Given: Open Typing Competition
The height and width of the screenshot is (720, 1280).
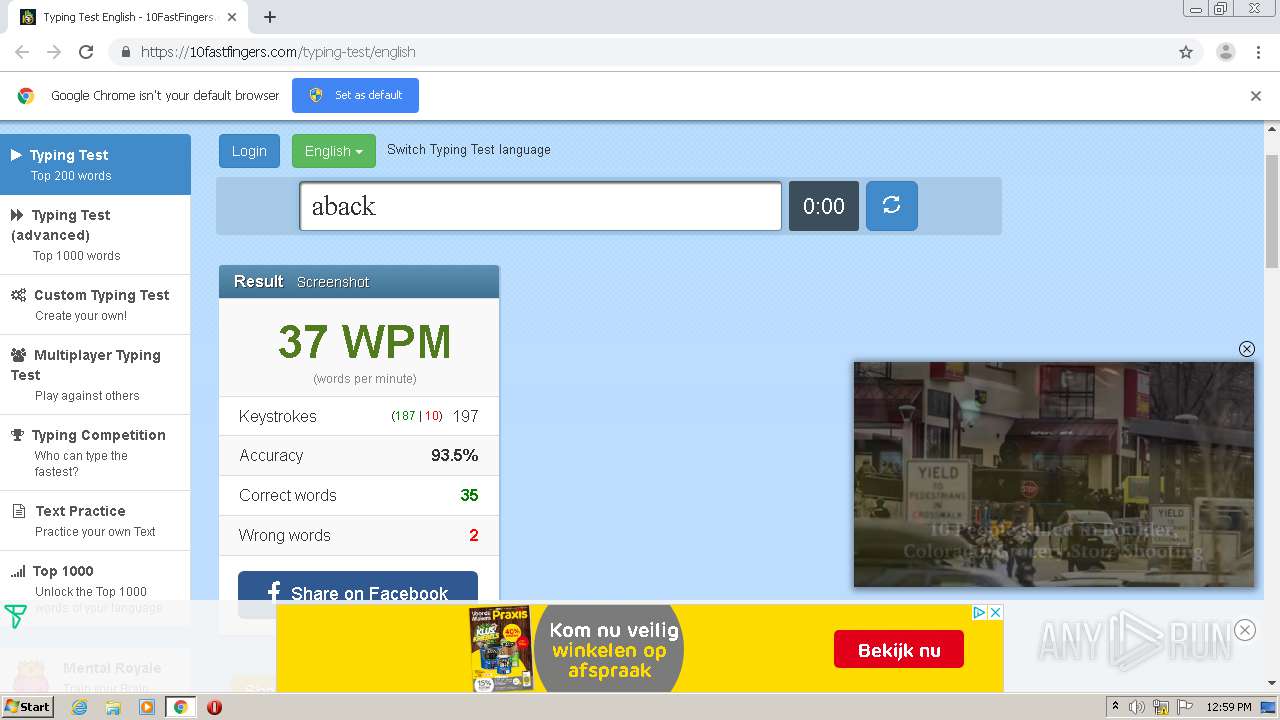Looking at the screenshot, I should [95, 452].
